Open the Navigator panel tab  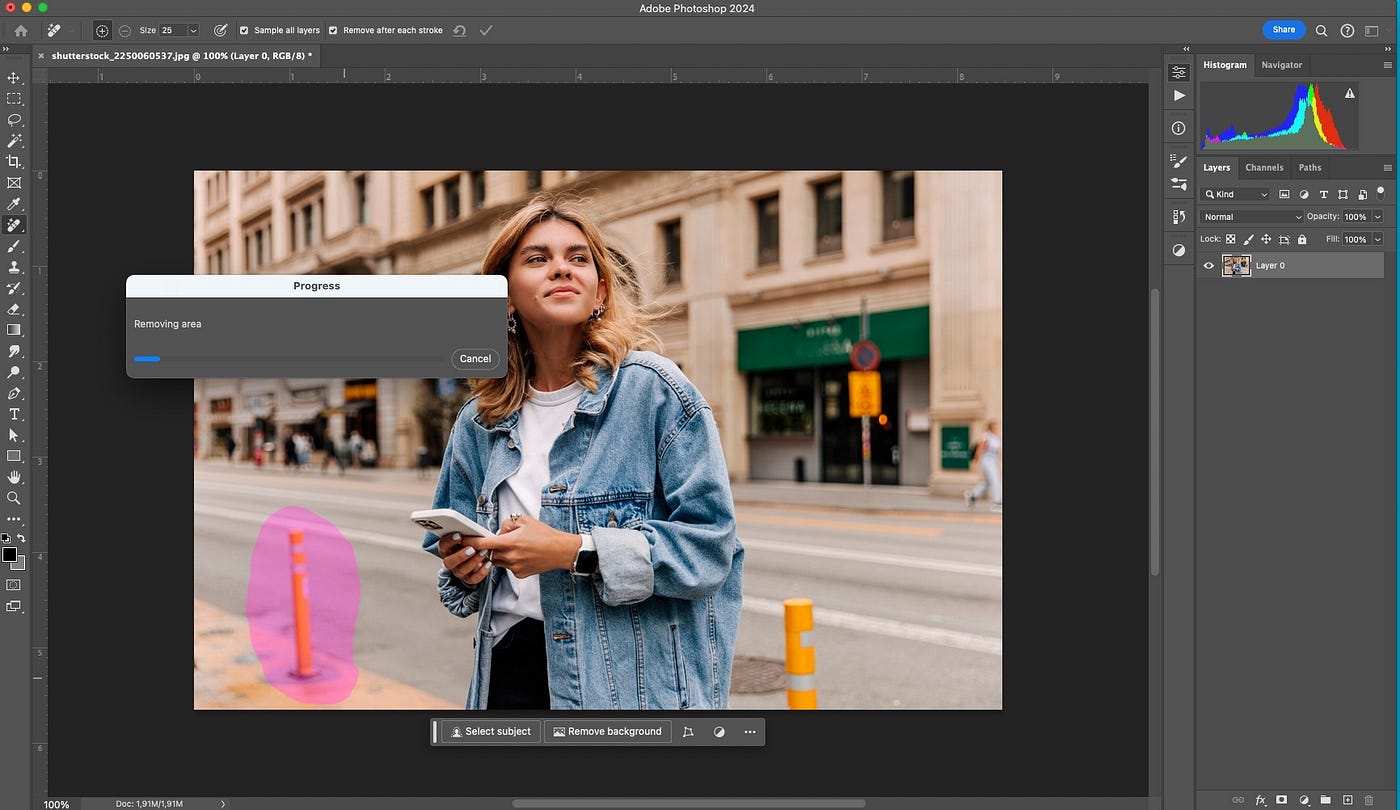click(1281, 65)
